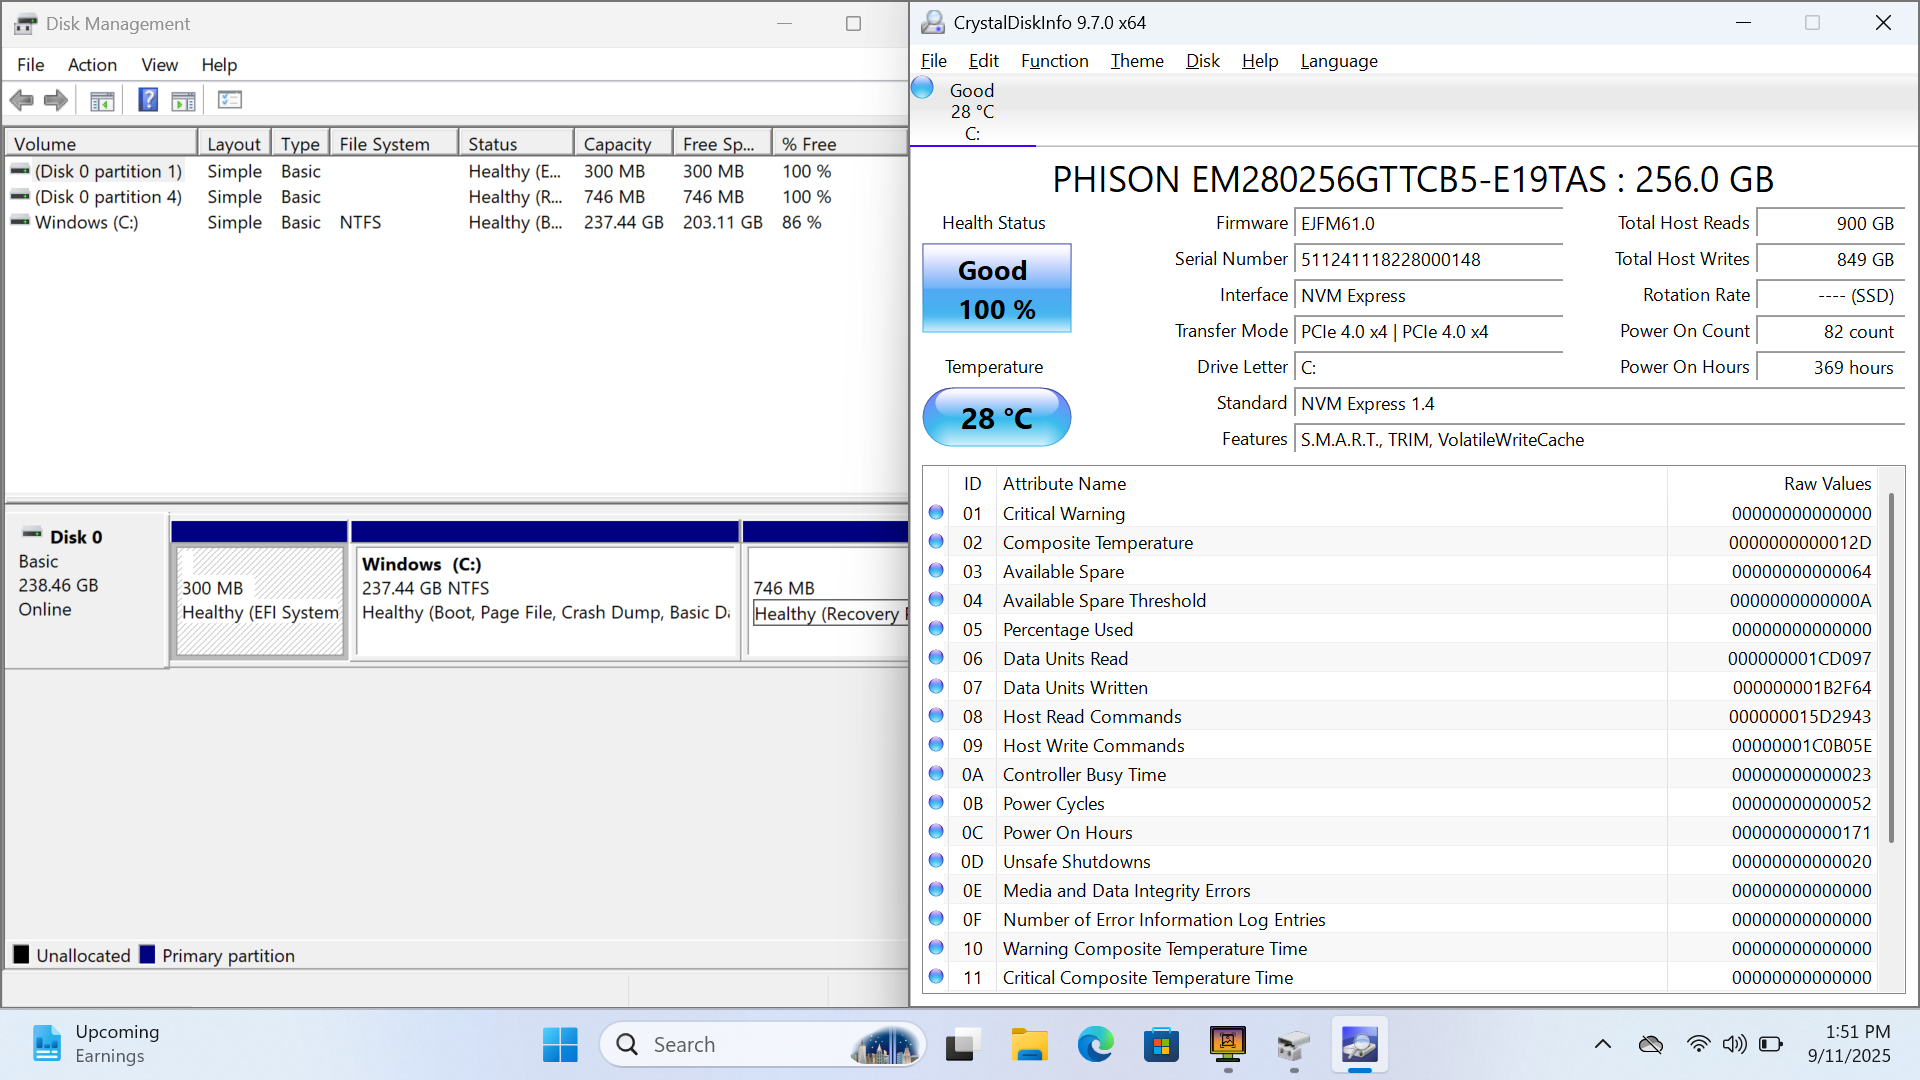Click the Wi-Fi icon in system tray
The width and height of the screenshot is (1920, 1080).
tap(1698, 1044)
